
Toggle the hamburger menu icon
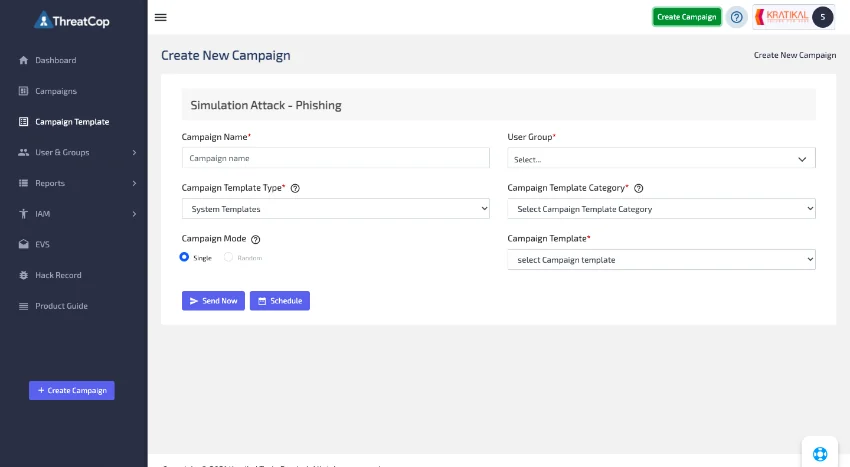click(x=160, y=17)
